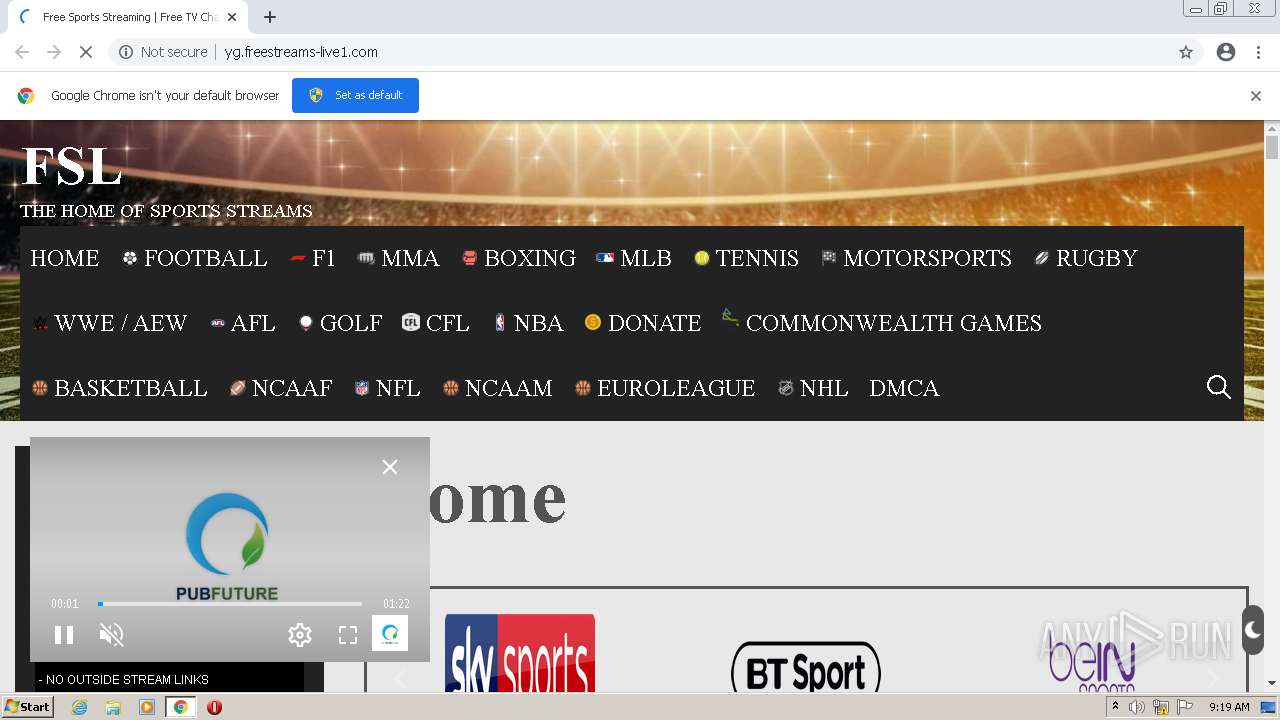Open the website search magnifier icon

click(x=1218, y=387)
